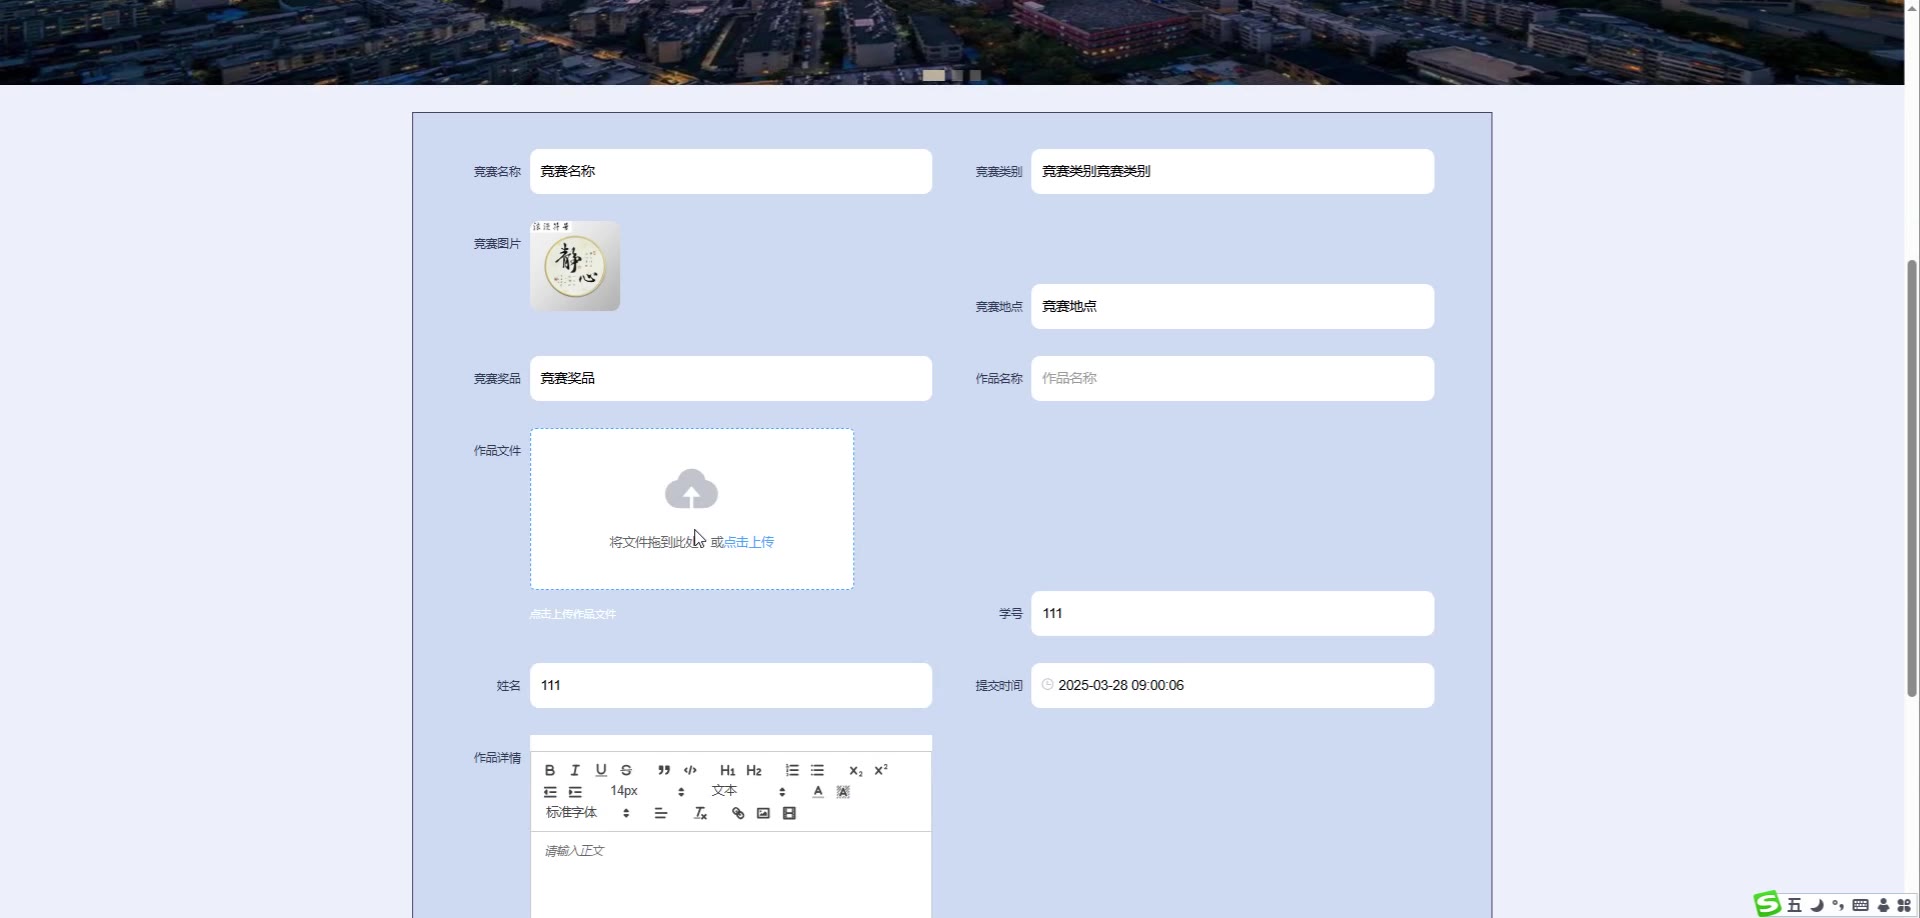Decrease the text indent
The width and height of the screenshot is (1920, 918).
[x=550, y=792]
